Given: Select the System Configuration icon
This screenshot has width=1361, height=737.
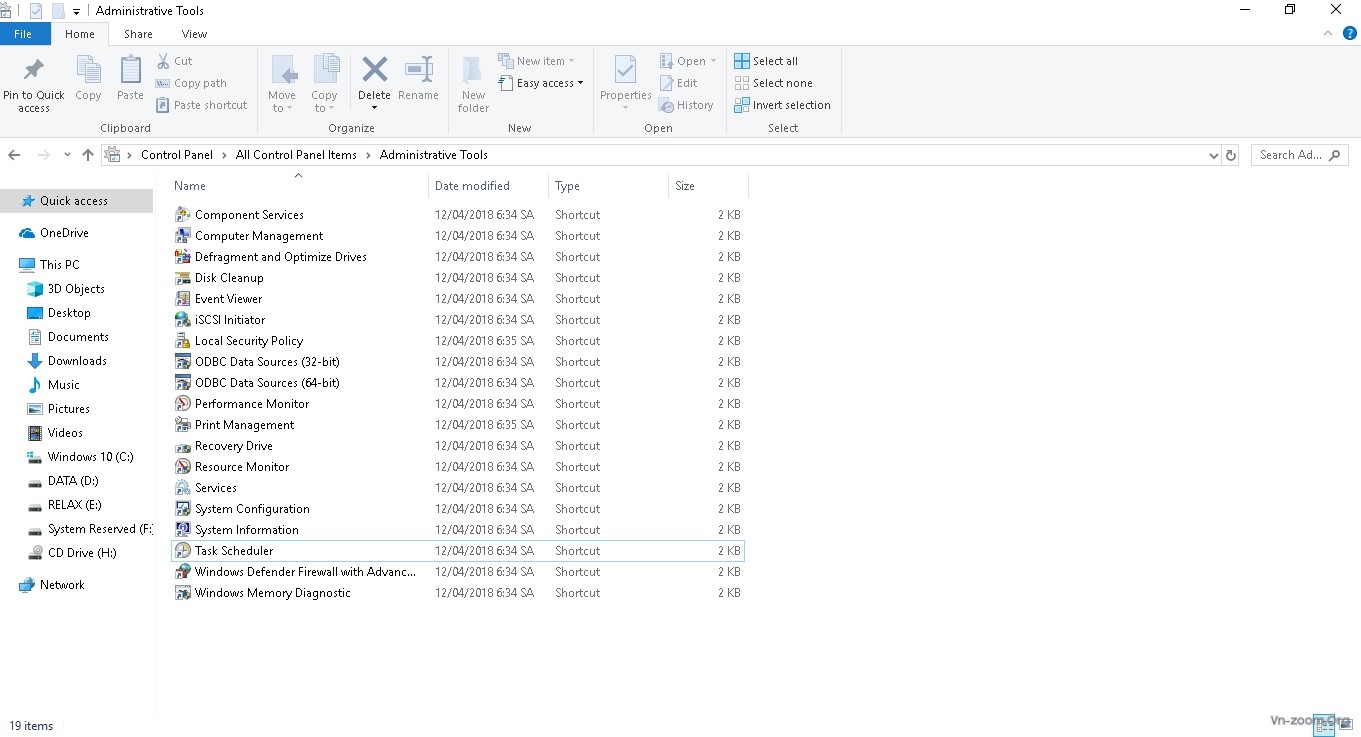Looking at the screenshot, I should click(182, 509).
